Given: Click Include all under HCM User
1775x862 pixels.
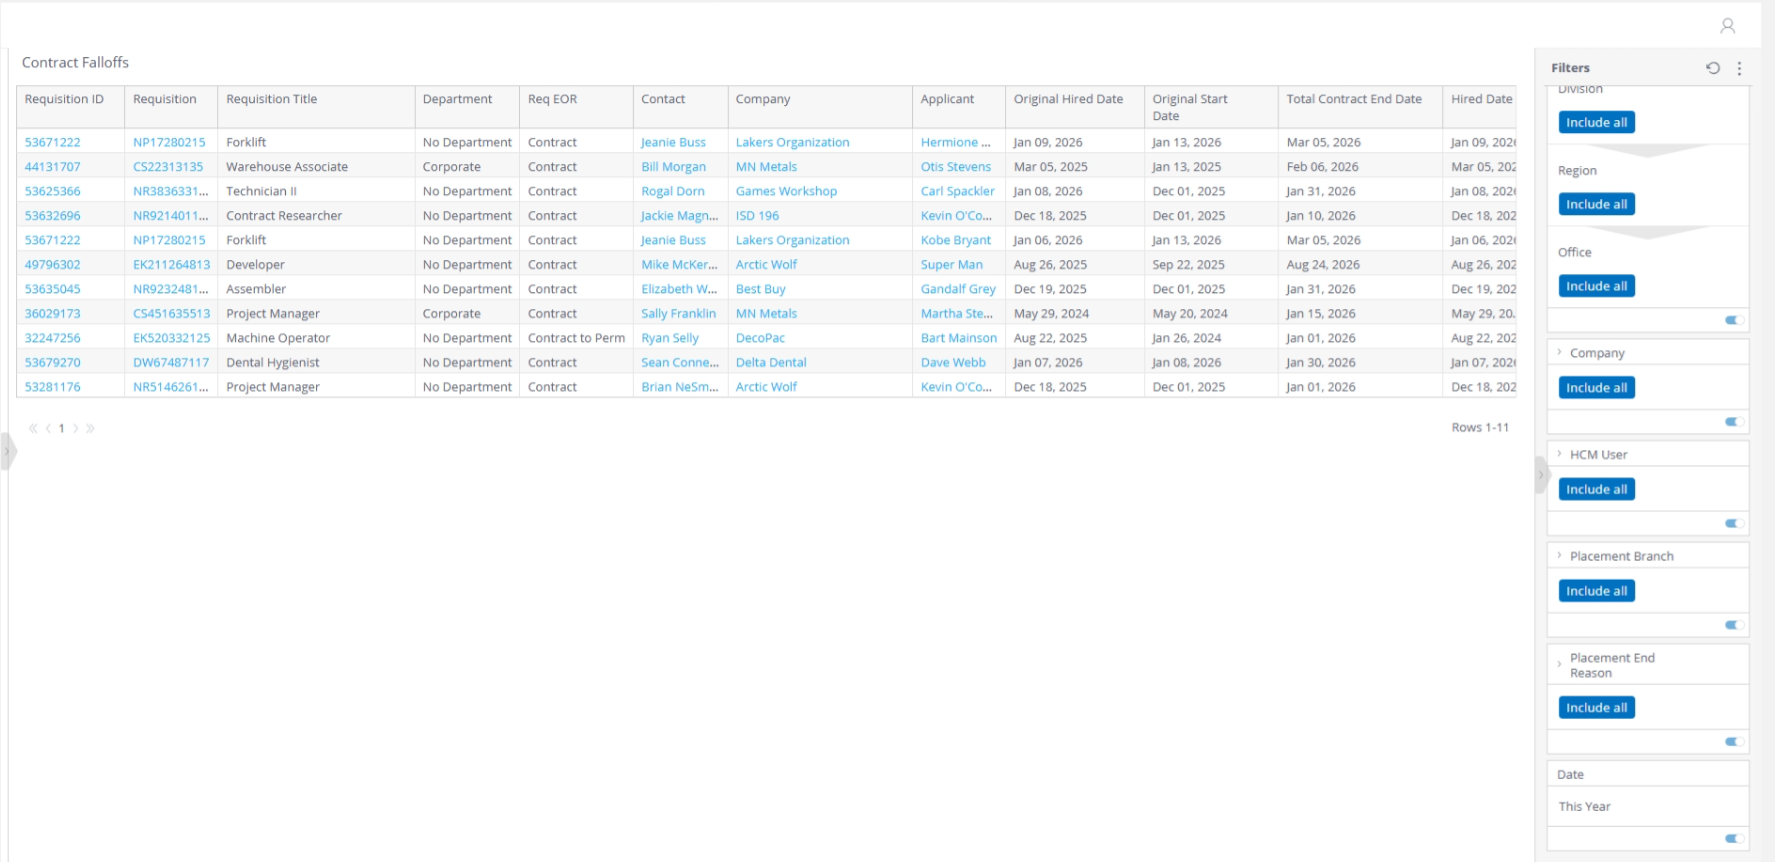Looking at the screenshot, I should pos(1596,489).
